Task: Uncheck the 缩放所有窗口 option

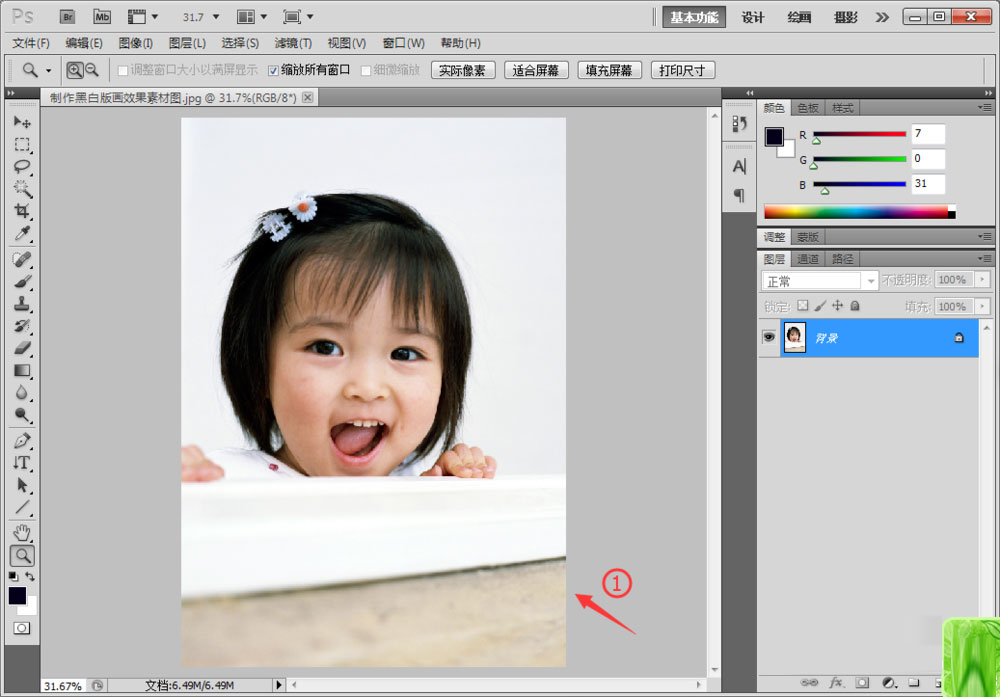Action: click(274, 70)
